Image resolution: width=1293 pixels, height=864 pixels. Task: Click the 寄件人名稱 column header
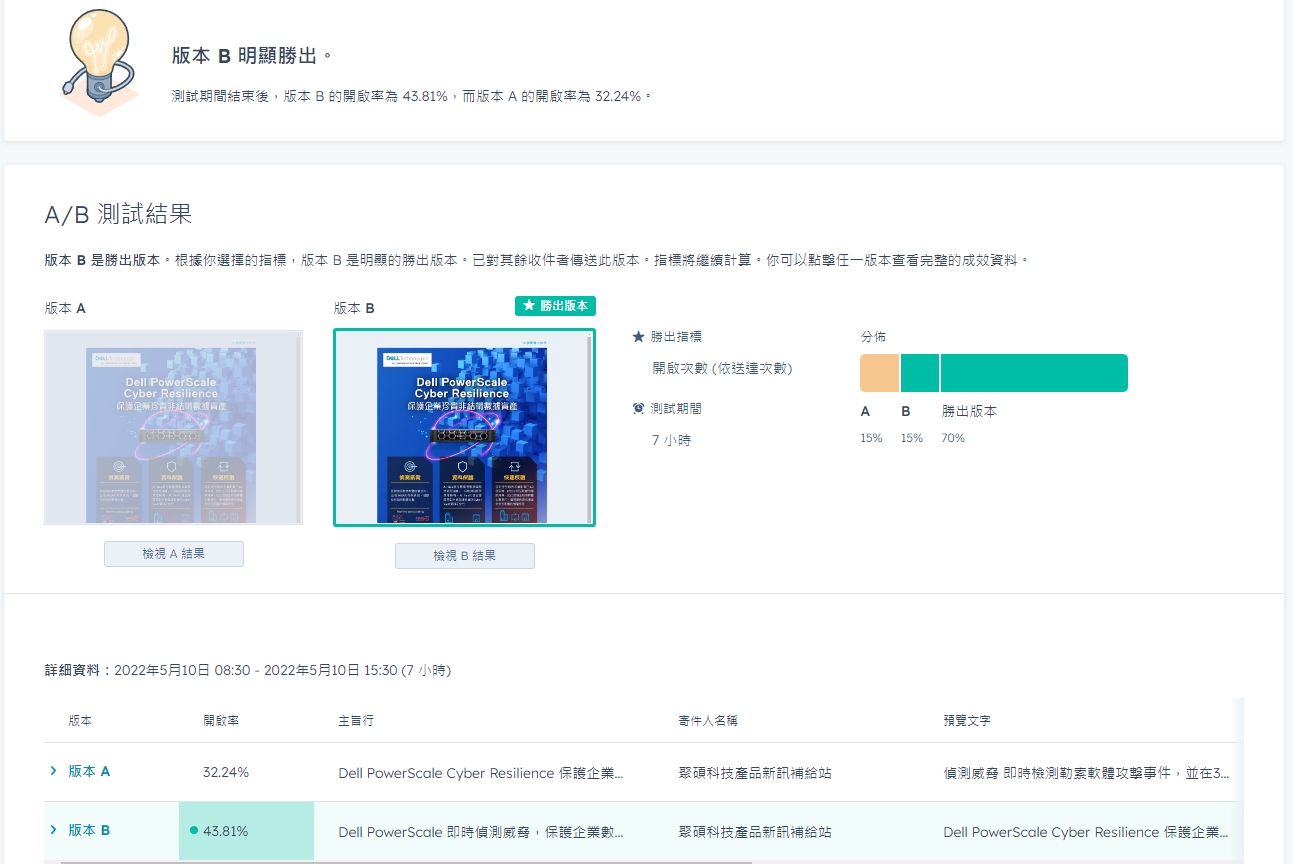(x=707, y=720)
